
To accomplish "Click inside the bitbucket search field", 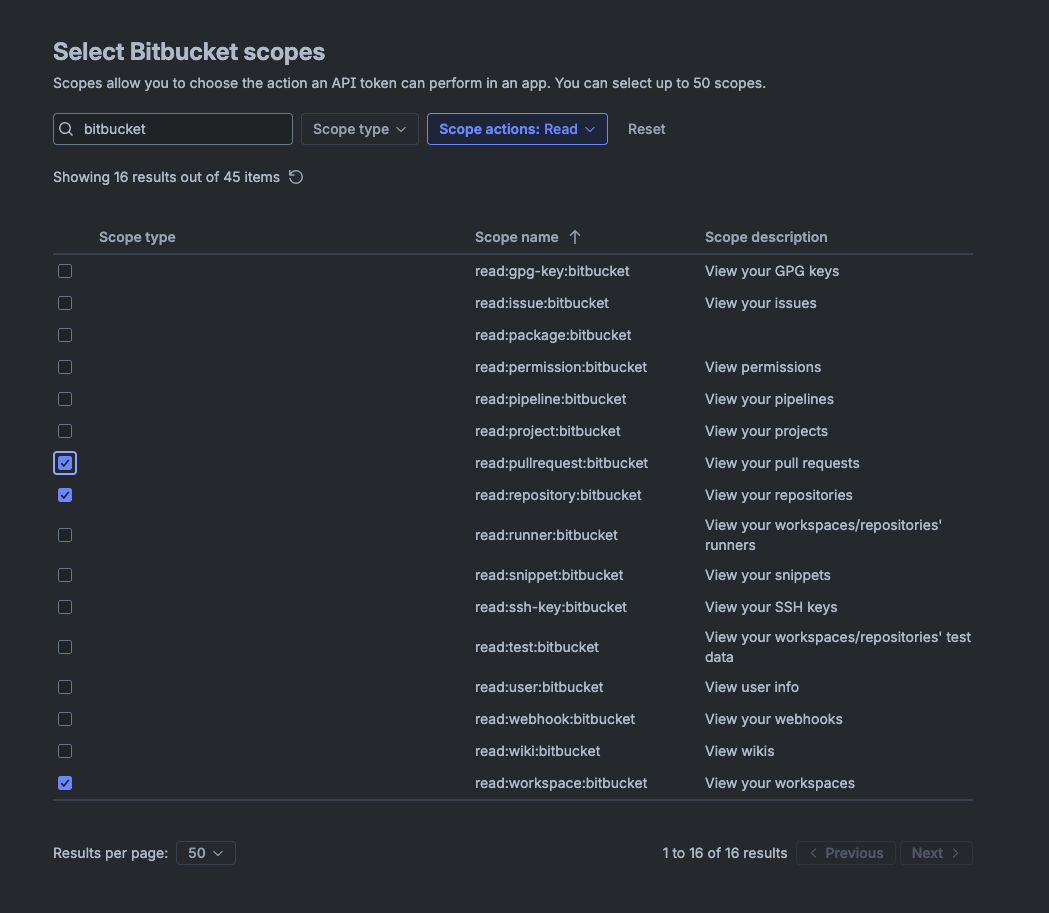I will click(x=180, y=129).
